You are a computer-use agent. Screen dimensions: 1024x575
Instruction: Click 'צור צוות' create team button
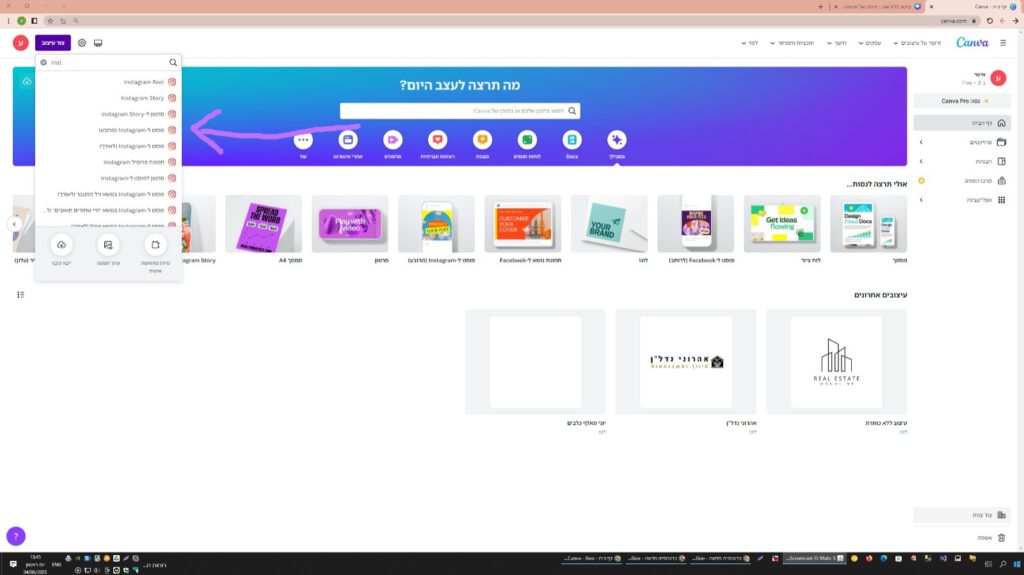(962, 516)
